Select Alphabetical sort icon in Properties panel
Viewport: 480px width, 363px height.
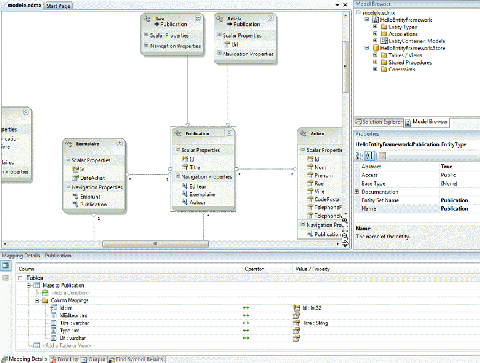click(369, 155)
